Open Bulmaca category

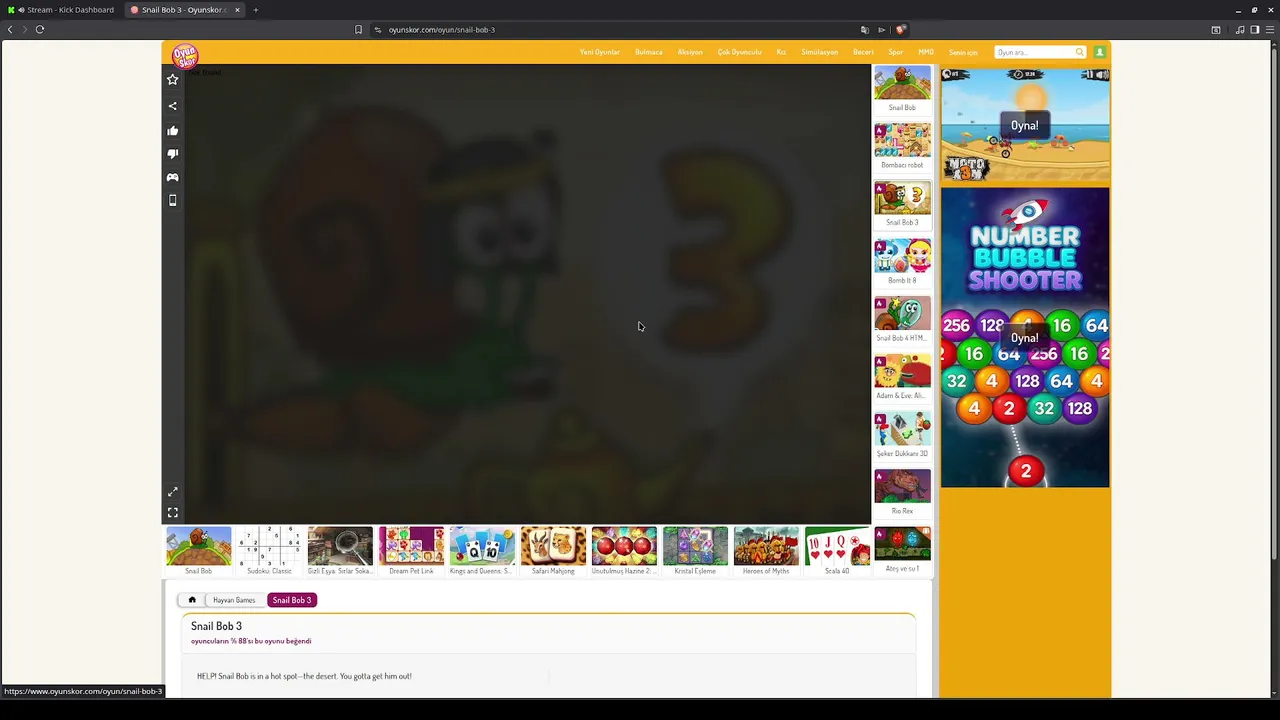[x=649, y=52]
